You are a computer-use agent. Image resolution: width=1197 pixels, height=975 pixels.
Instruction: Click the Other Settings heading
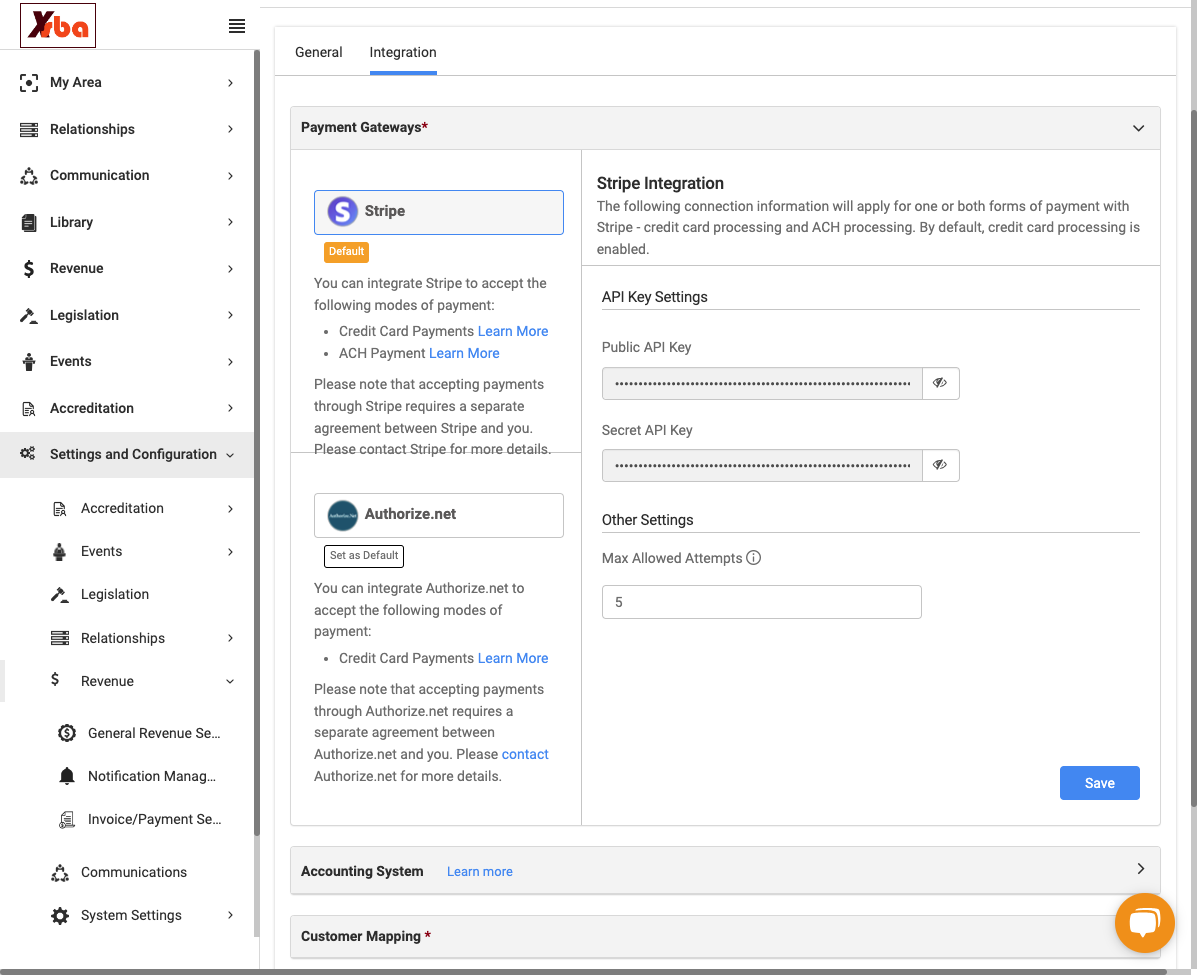[647, 520]
